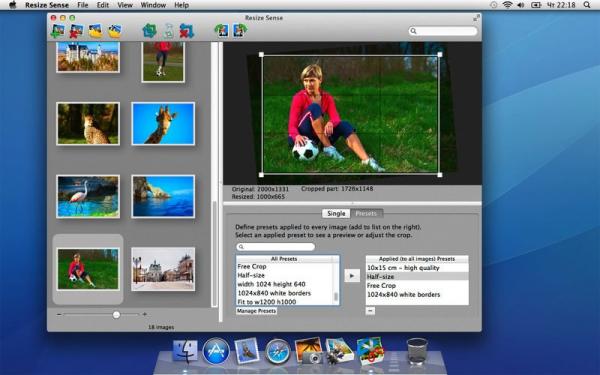Click the grayed-out center toolbar icon
The width and height of the screenshot is (600, 375).
169,31
